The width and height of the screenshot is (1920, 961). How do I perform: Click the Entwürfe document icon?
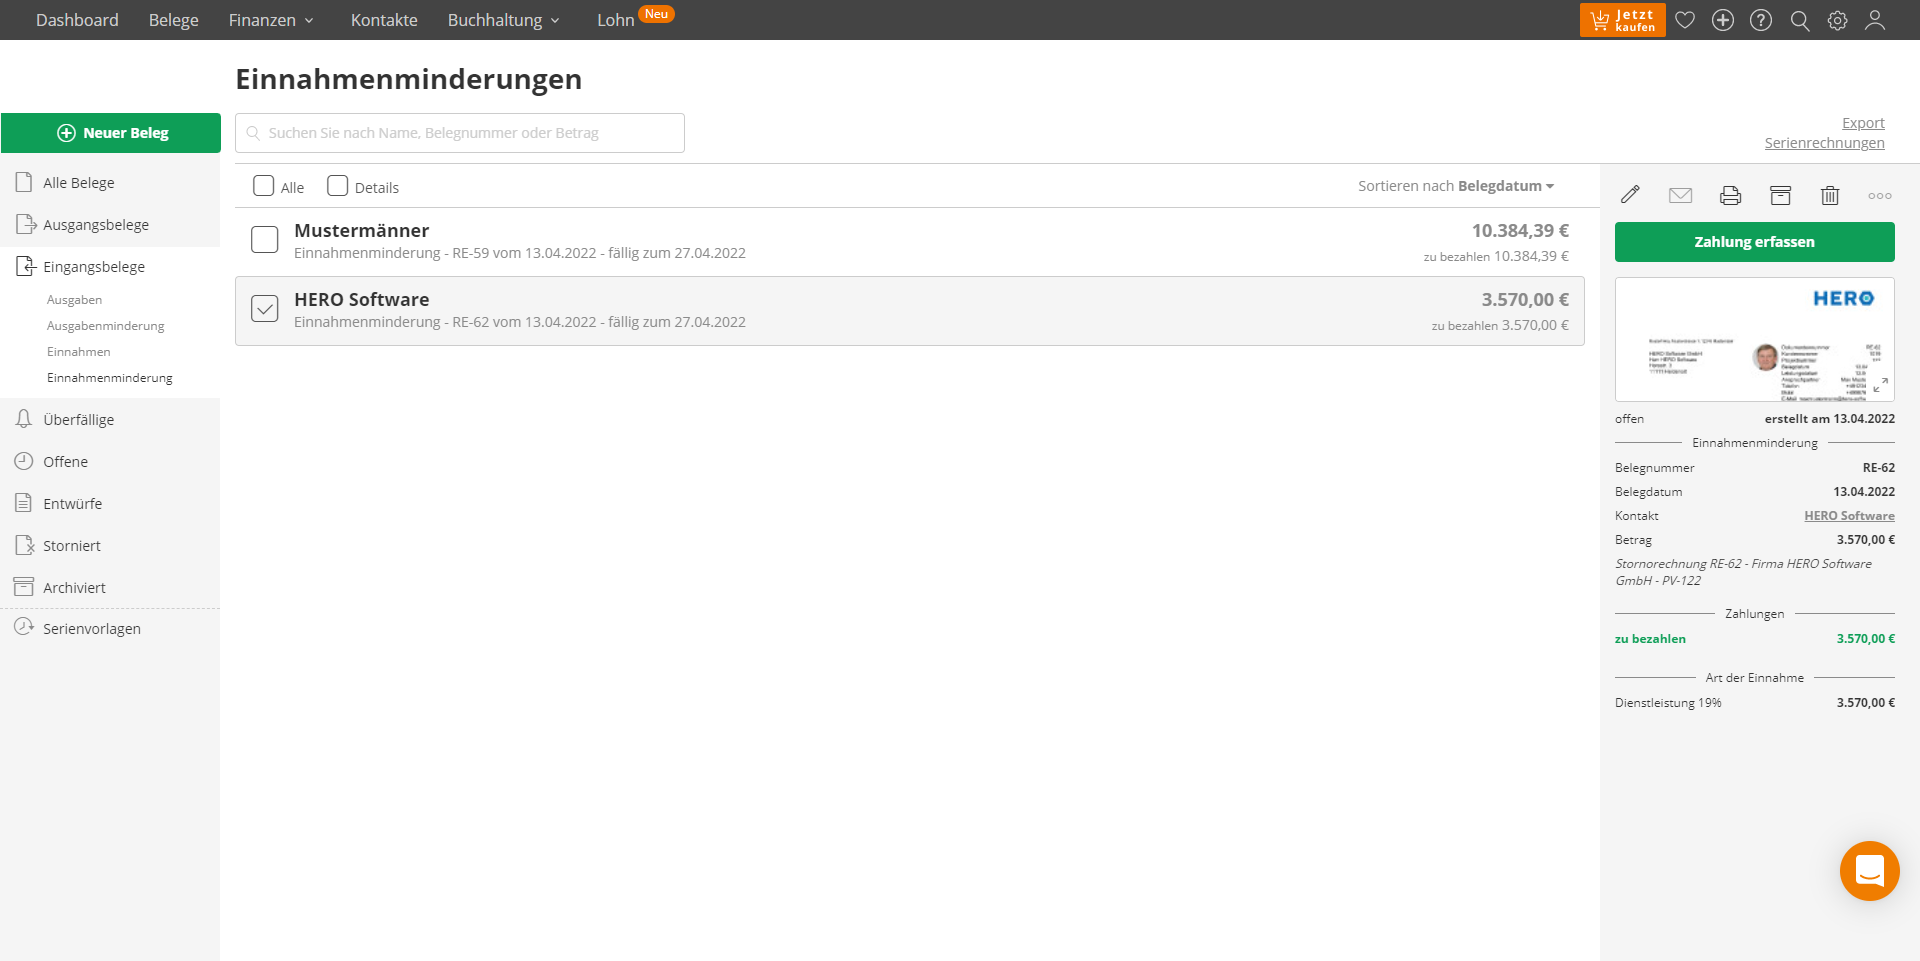[x=24, y=503]
